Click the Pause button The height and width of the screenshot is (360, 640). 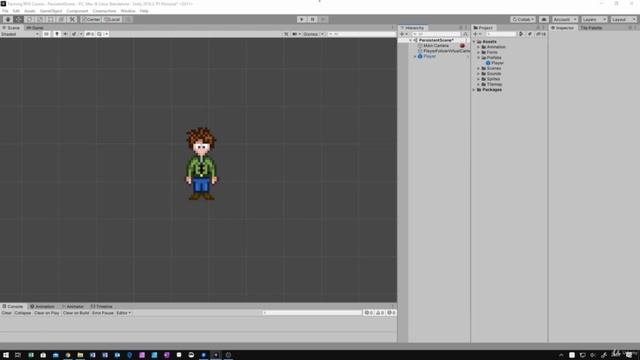point(312,19)
